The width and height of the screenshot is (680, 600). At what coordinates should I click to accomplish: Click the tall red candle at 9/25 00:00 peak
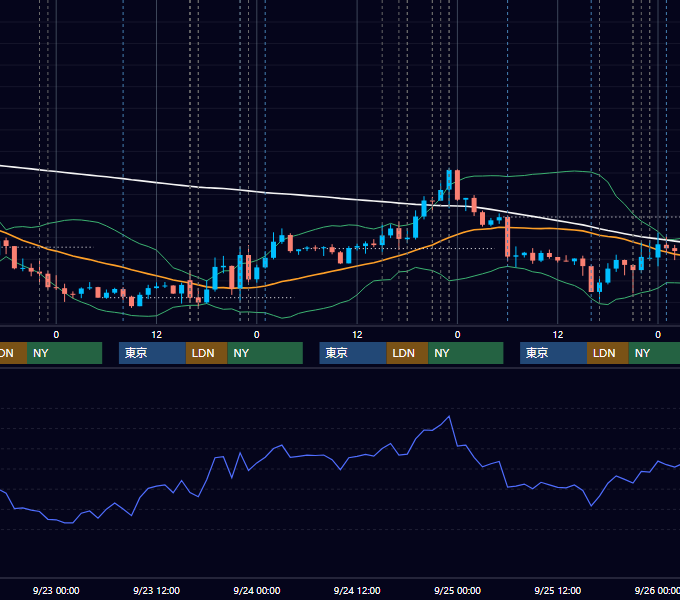coord(458,185)
